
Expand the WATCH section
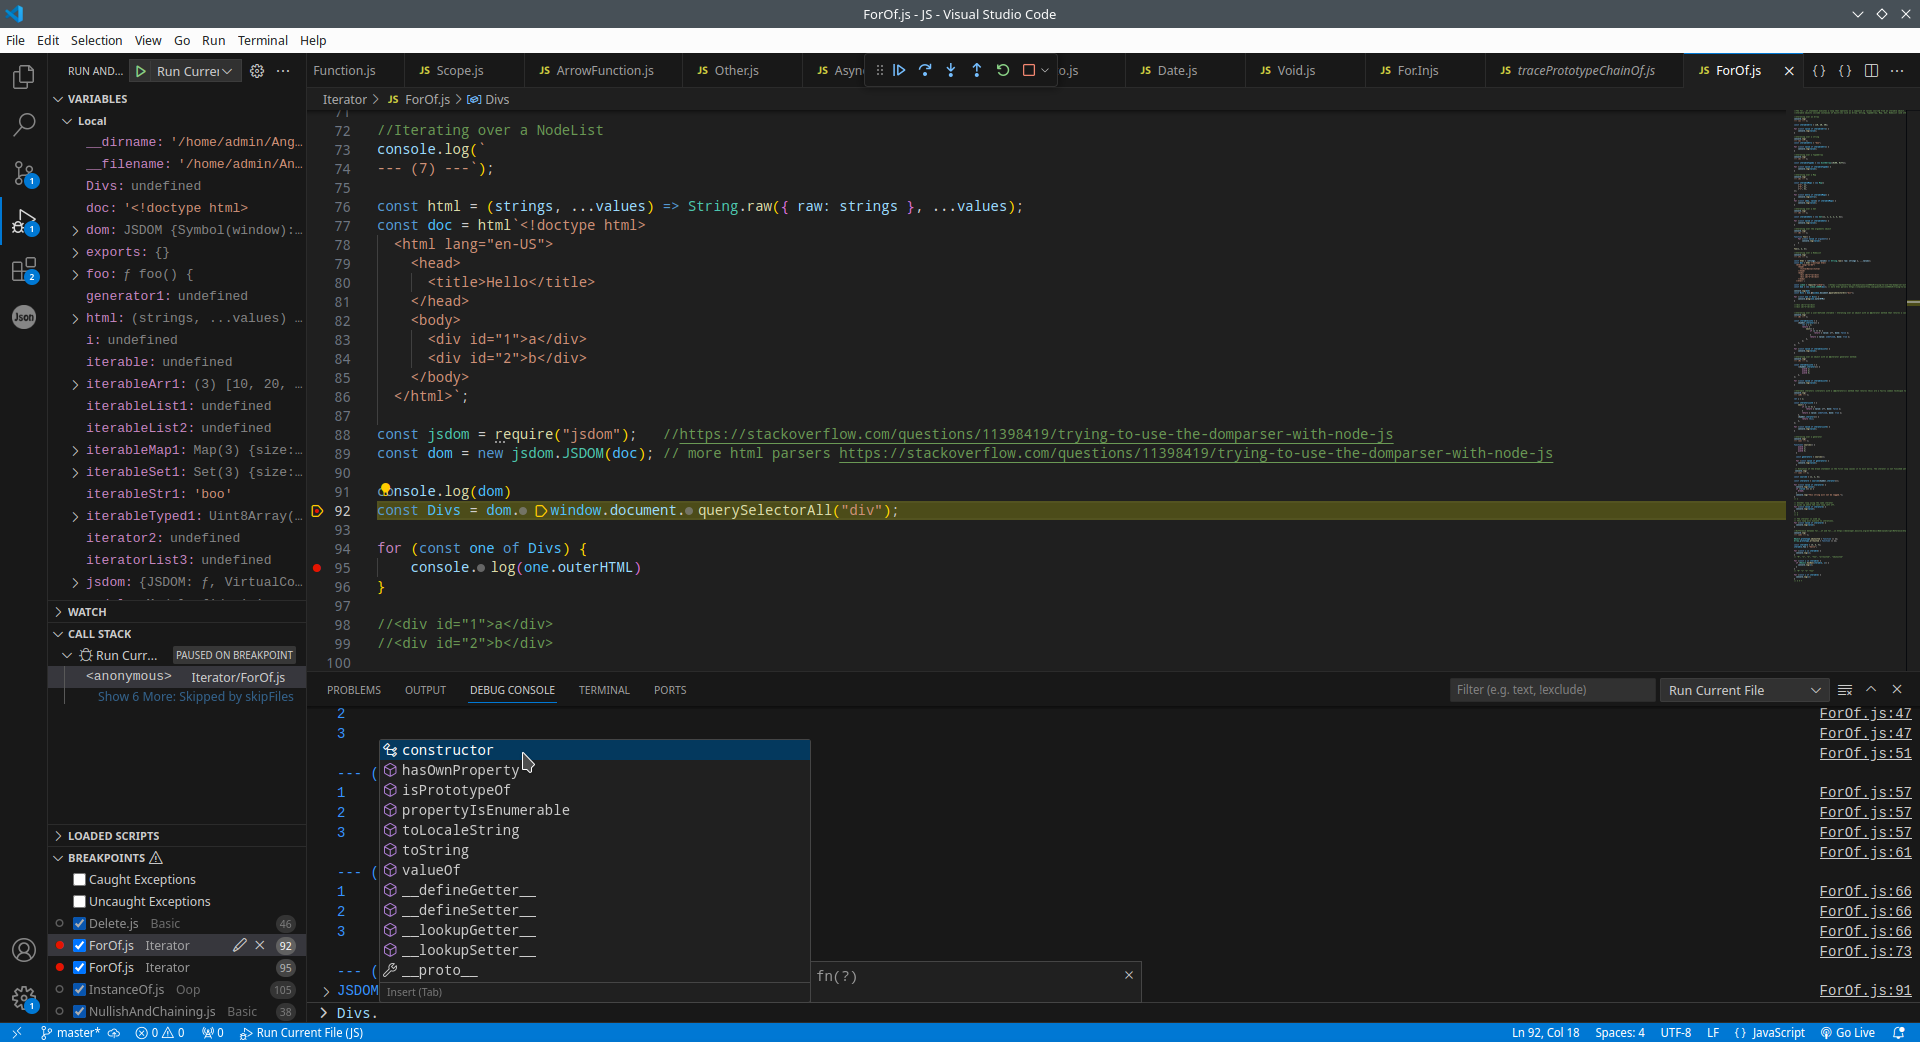[87, 612]
